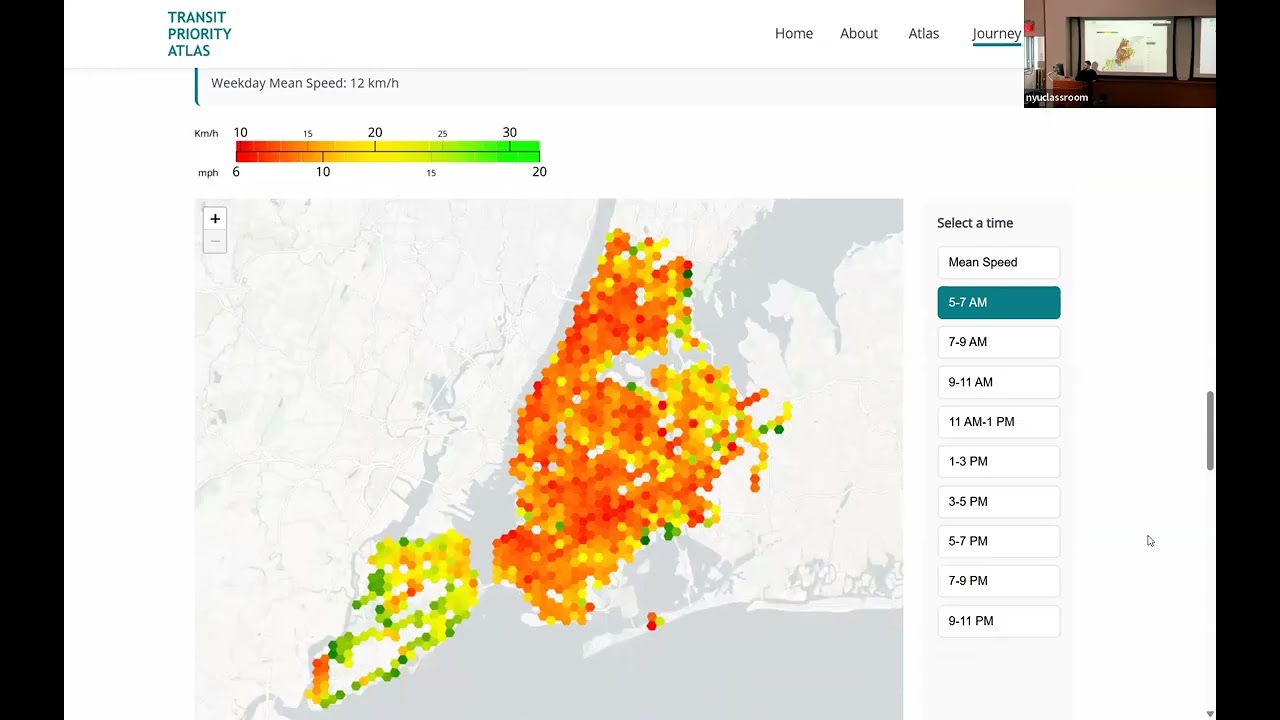The image size is (1280, 720).
Task: Open the Journey nav item
Action: click(997, 34)
